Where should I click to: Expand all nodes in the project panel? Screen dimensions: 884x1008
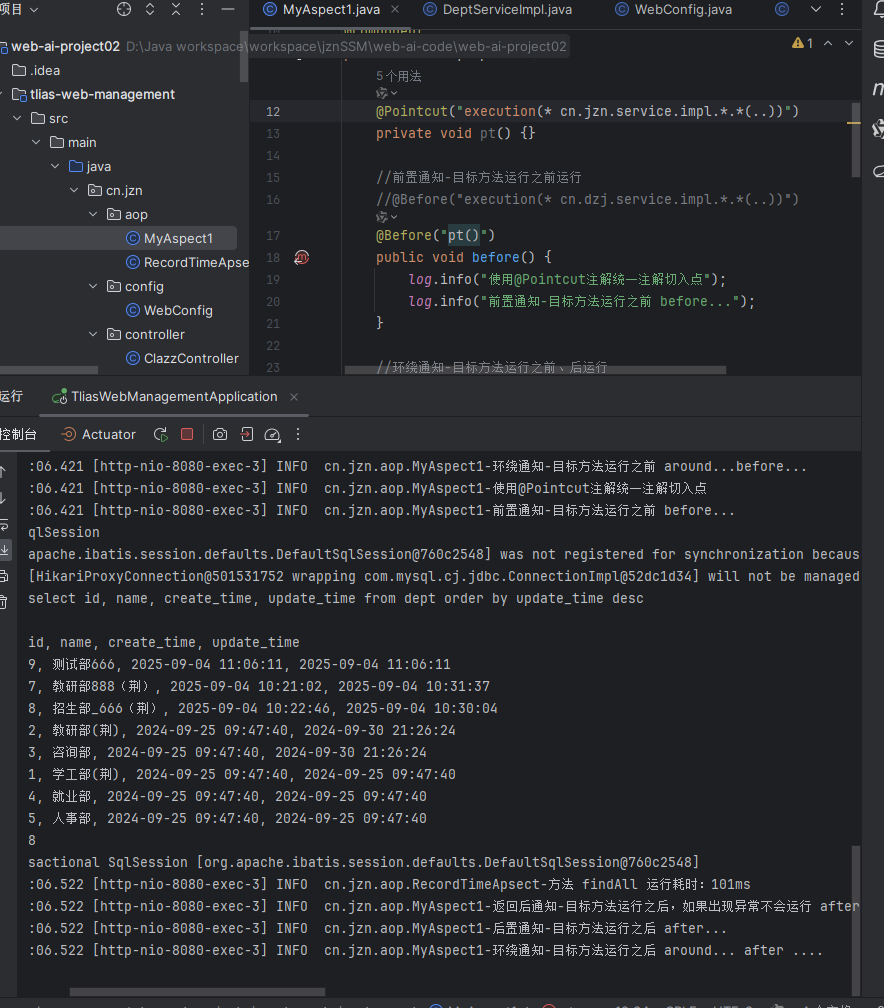(x=150, y=9)
